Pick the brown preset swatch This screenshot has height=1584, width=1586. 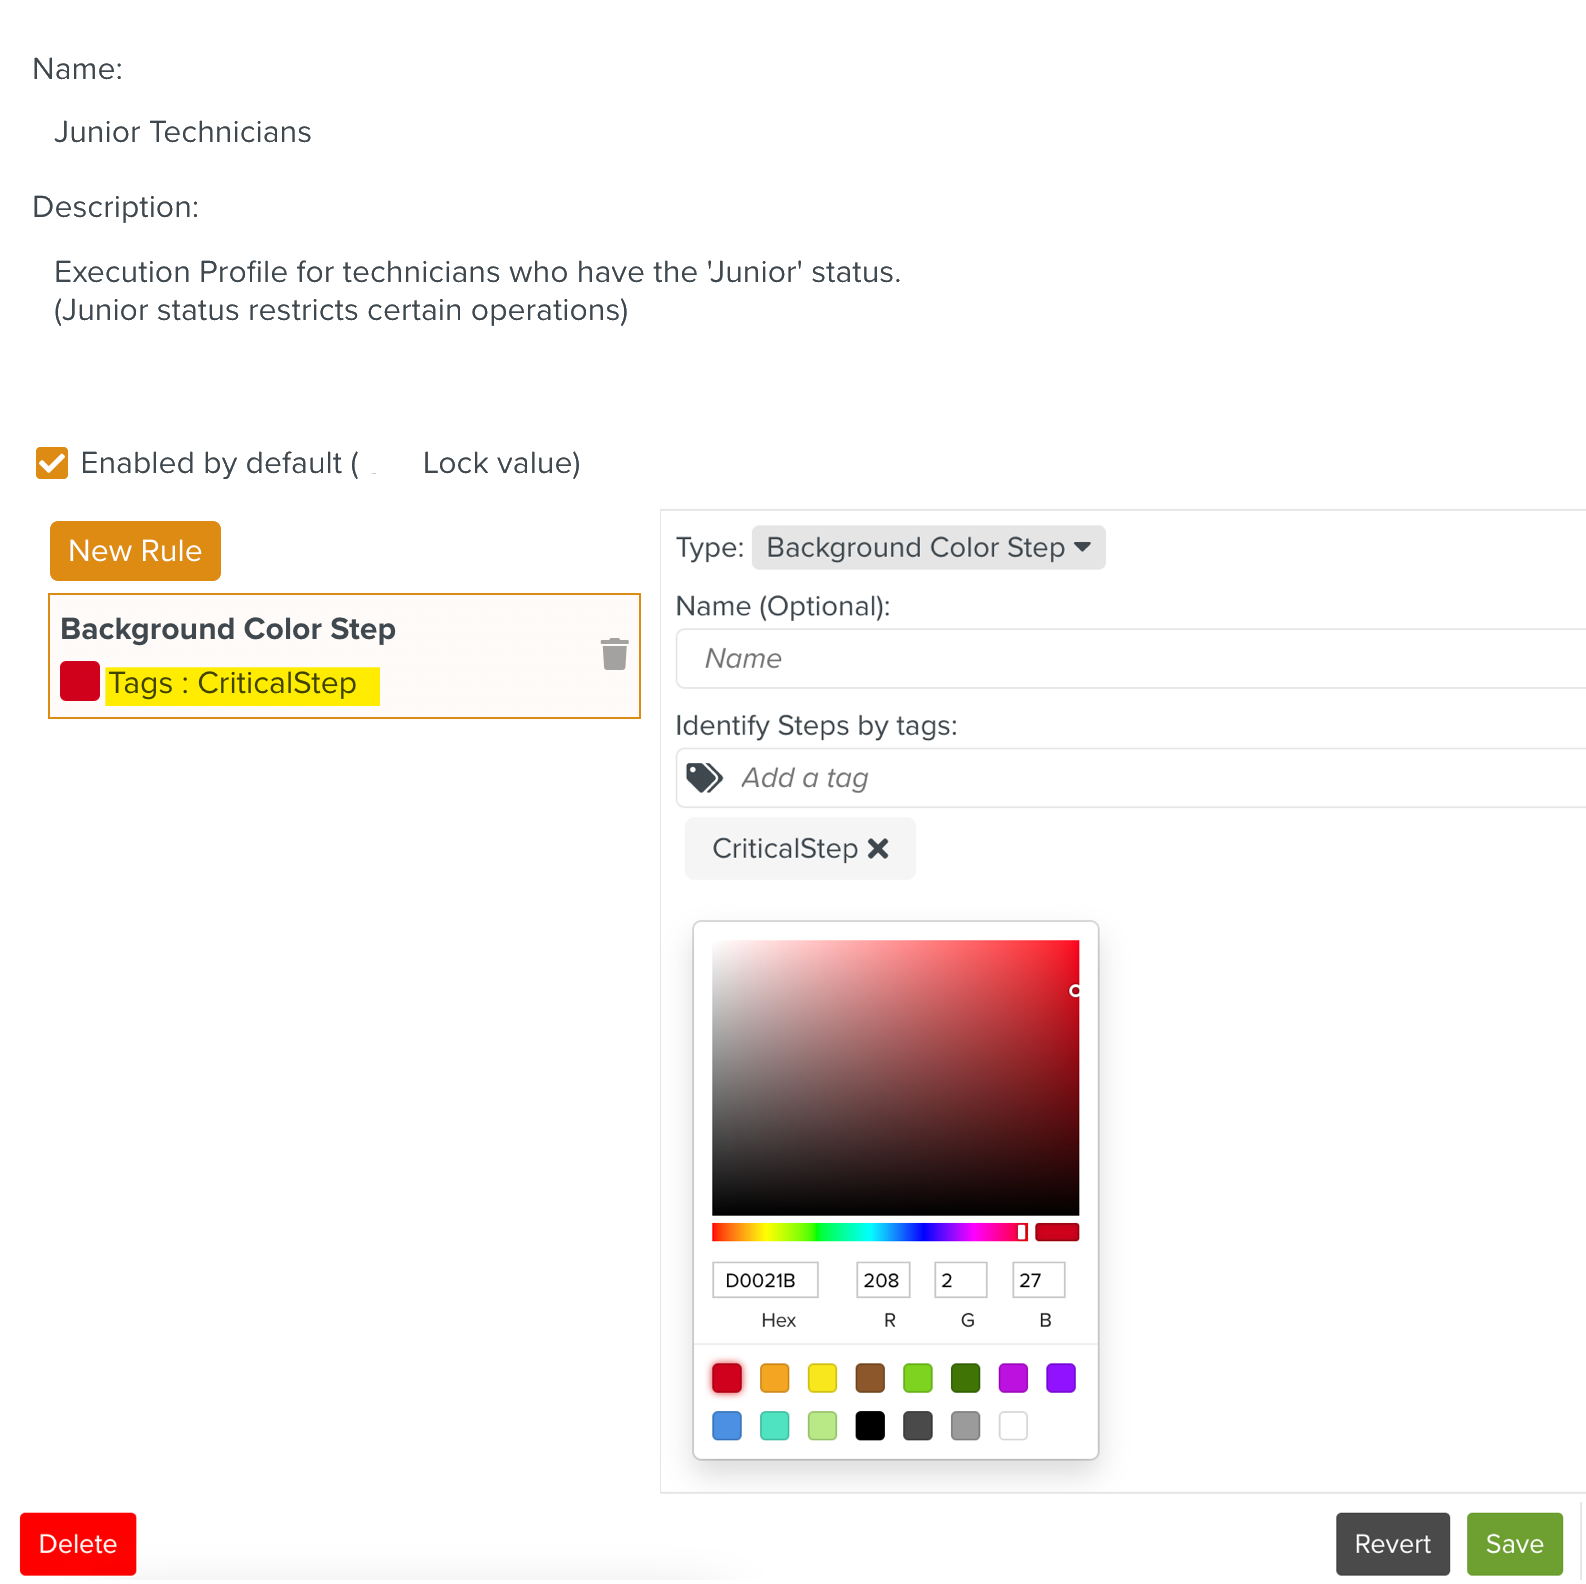[870, 1378]
